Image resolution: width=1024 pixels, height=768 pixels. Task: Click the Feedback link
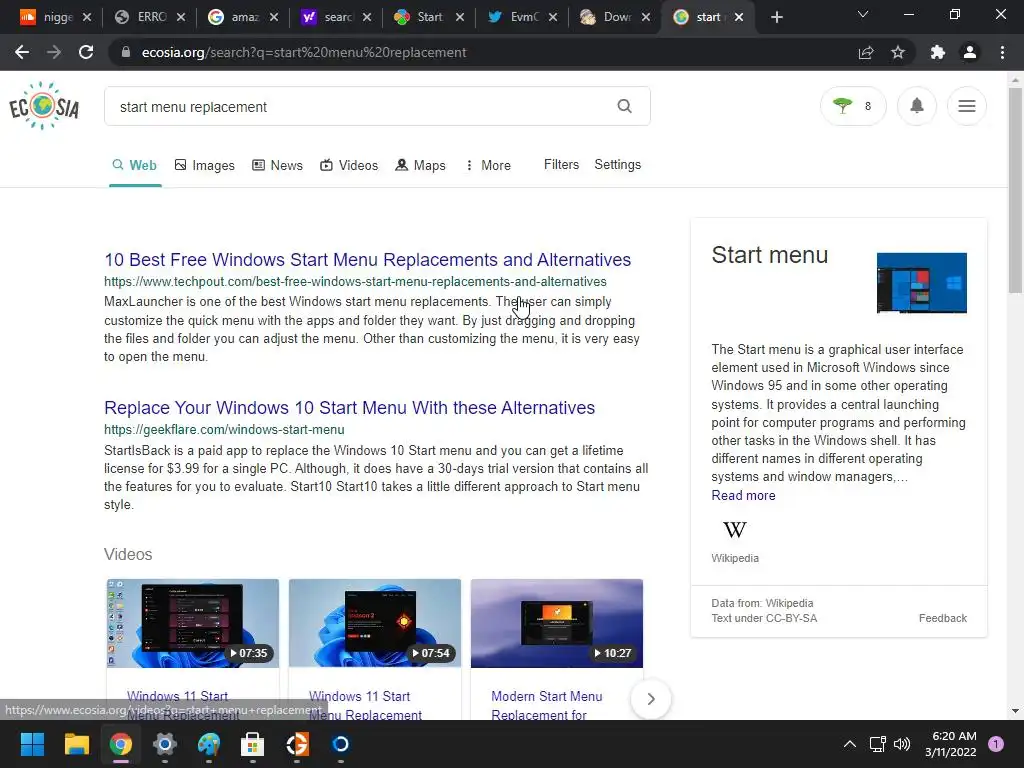click(x=942, y=618)
